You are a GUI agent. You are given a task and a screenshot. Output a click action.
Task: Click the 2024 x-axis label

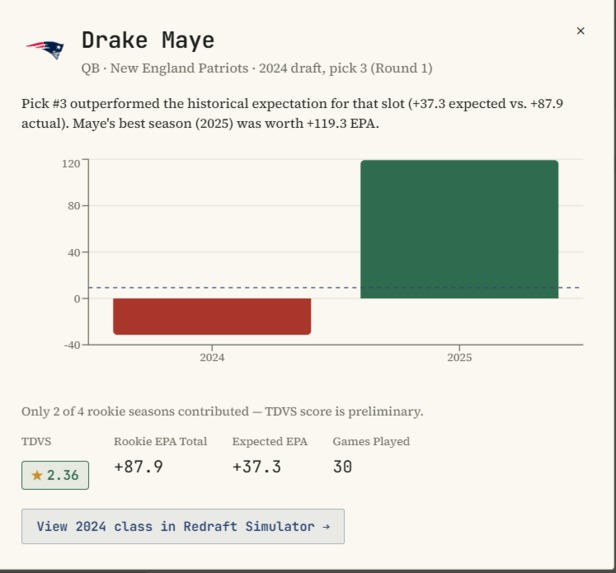coord(212,357)
